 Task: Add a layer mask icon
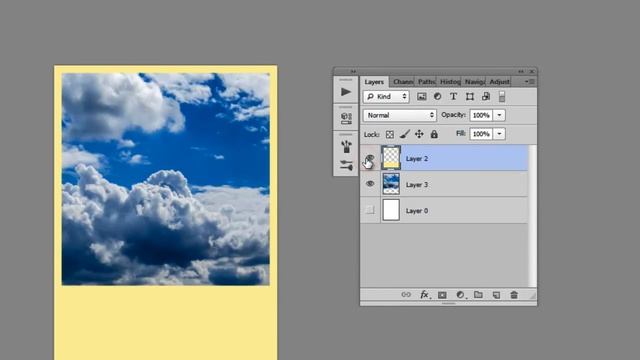(x=442, y=295)
